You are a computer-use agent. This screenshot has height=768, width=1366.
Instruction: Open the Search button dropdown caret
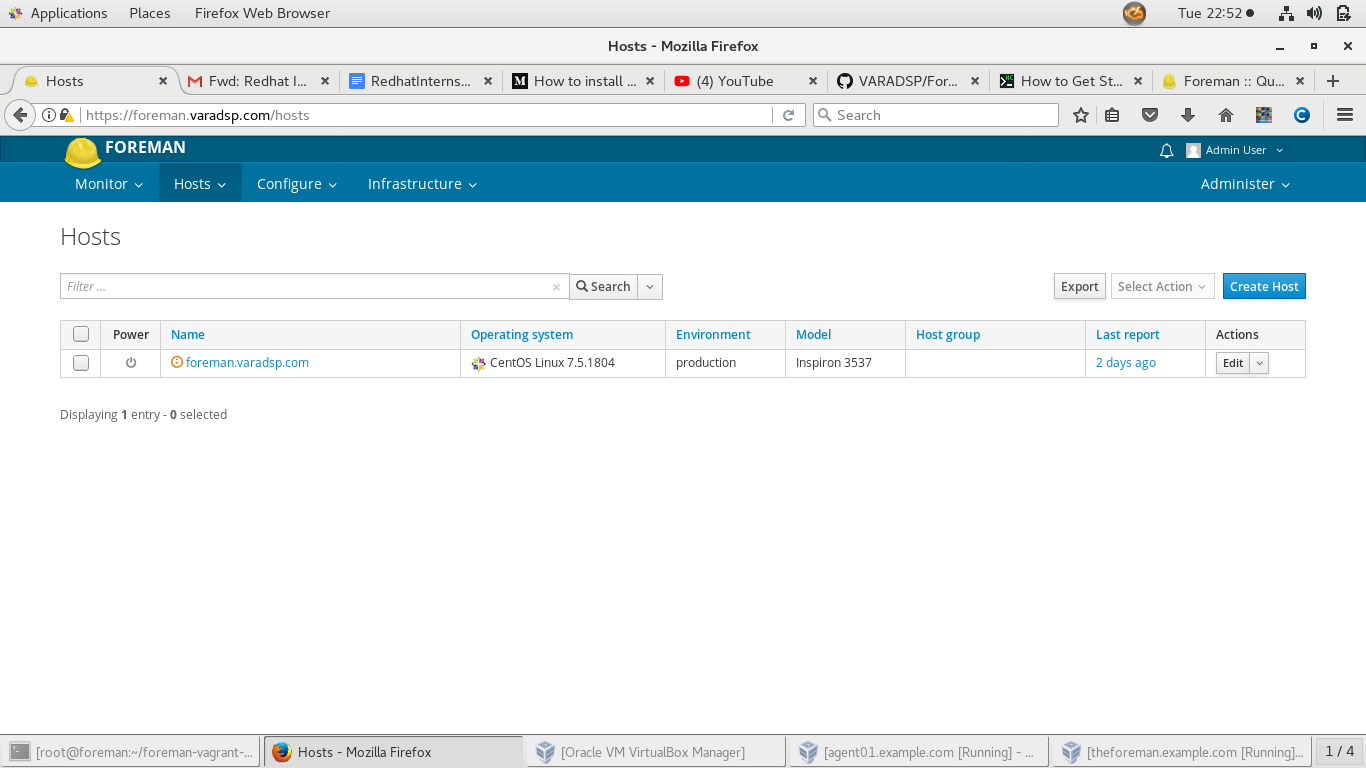pyautogui.click(x=650, y=287)
